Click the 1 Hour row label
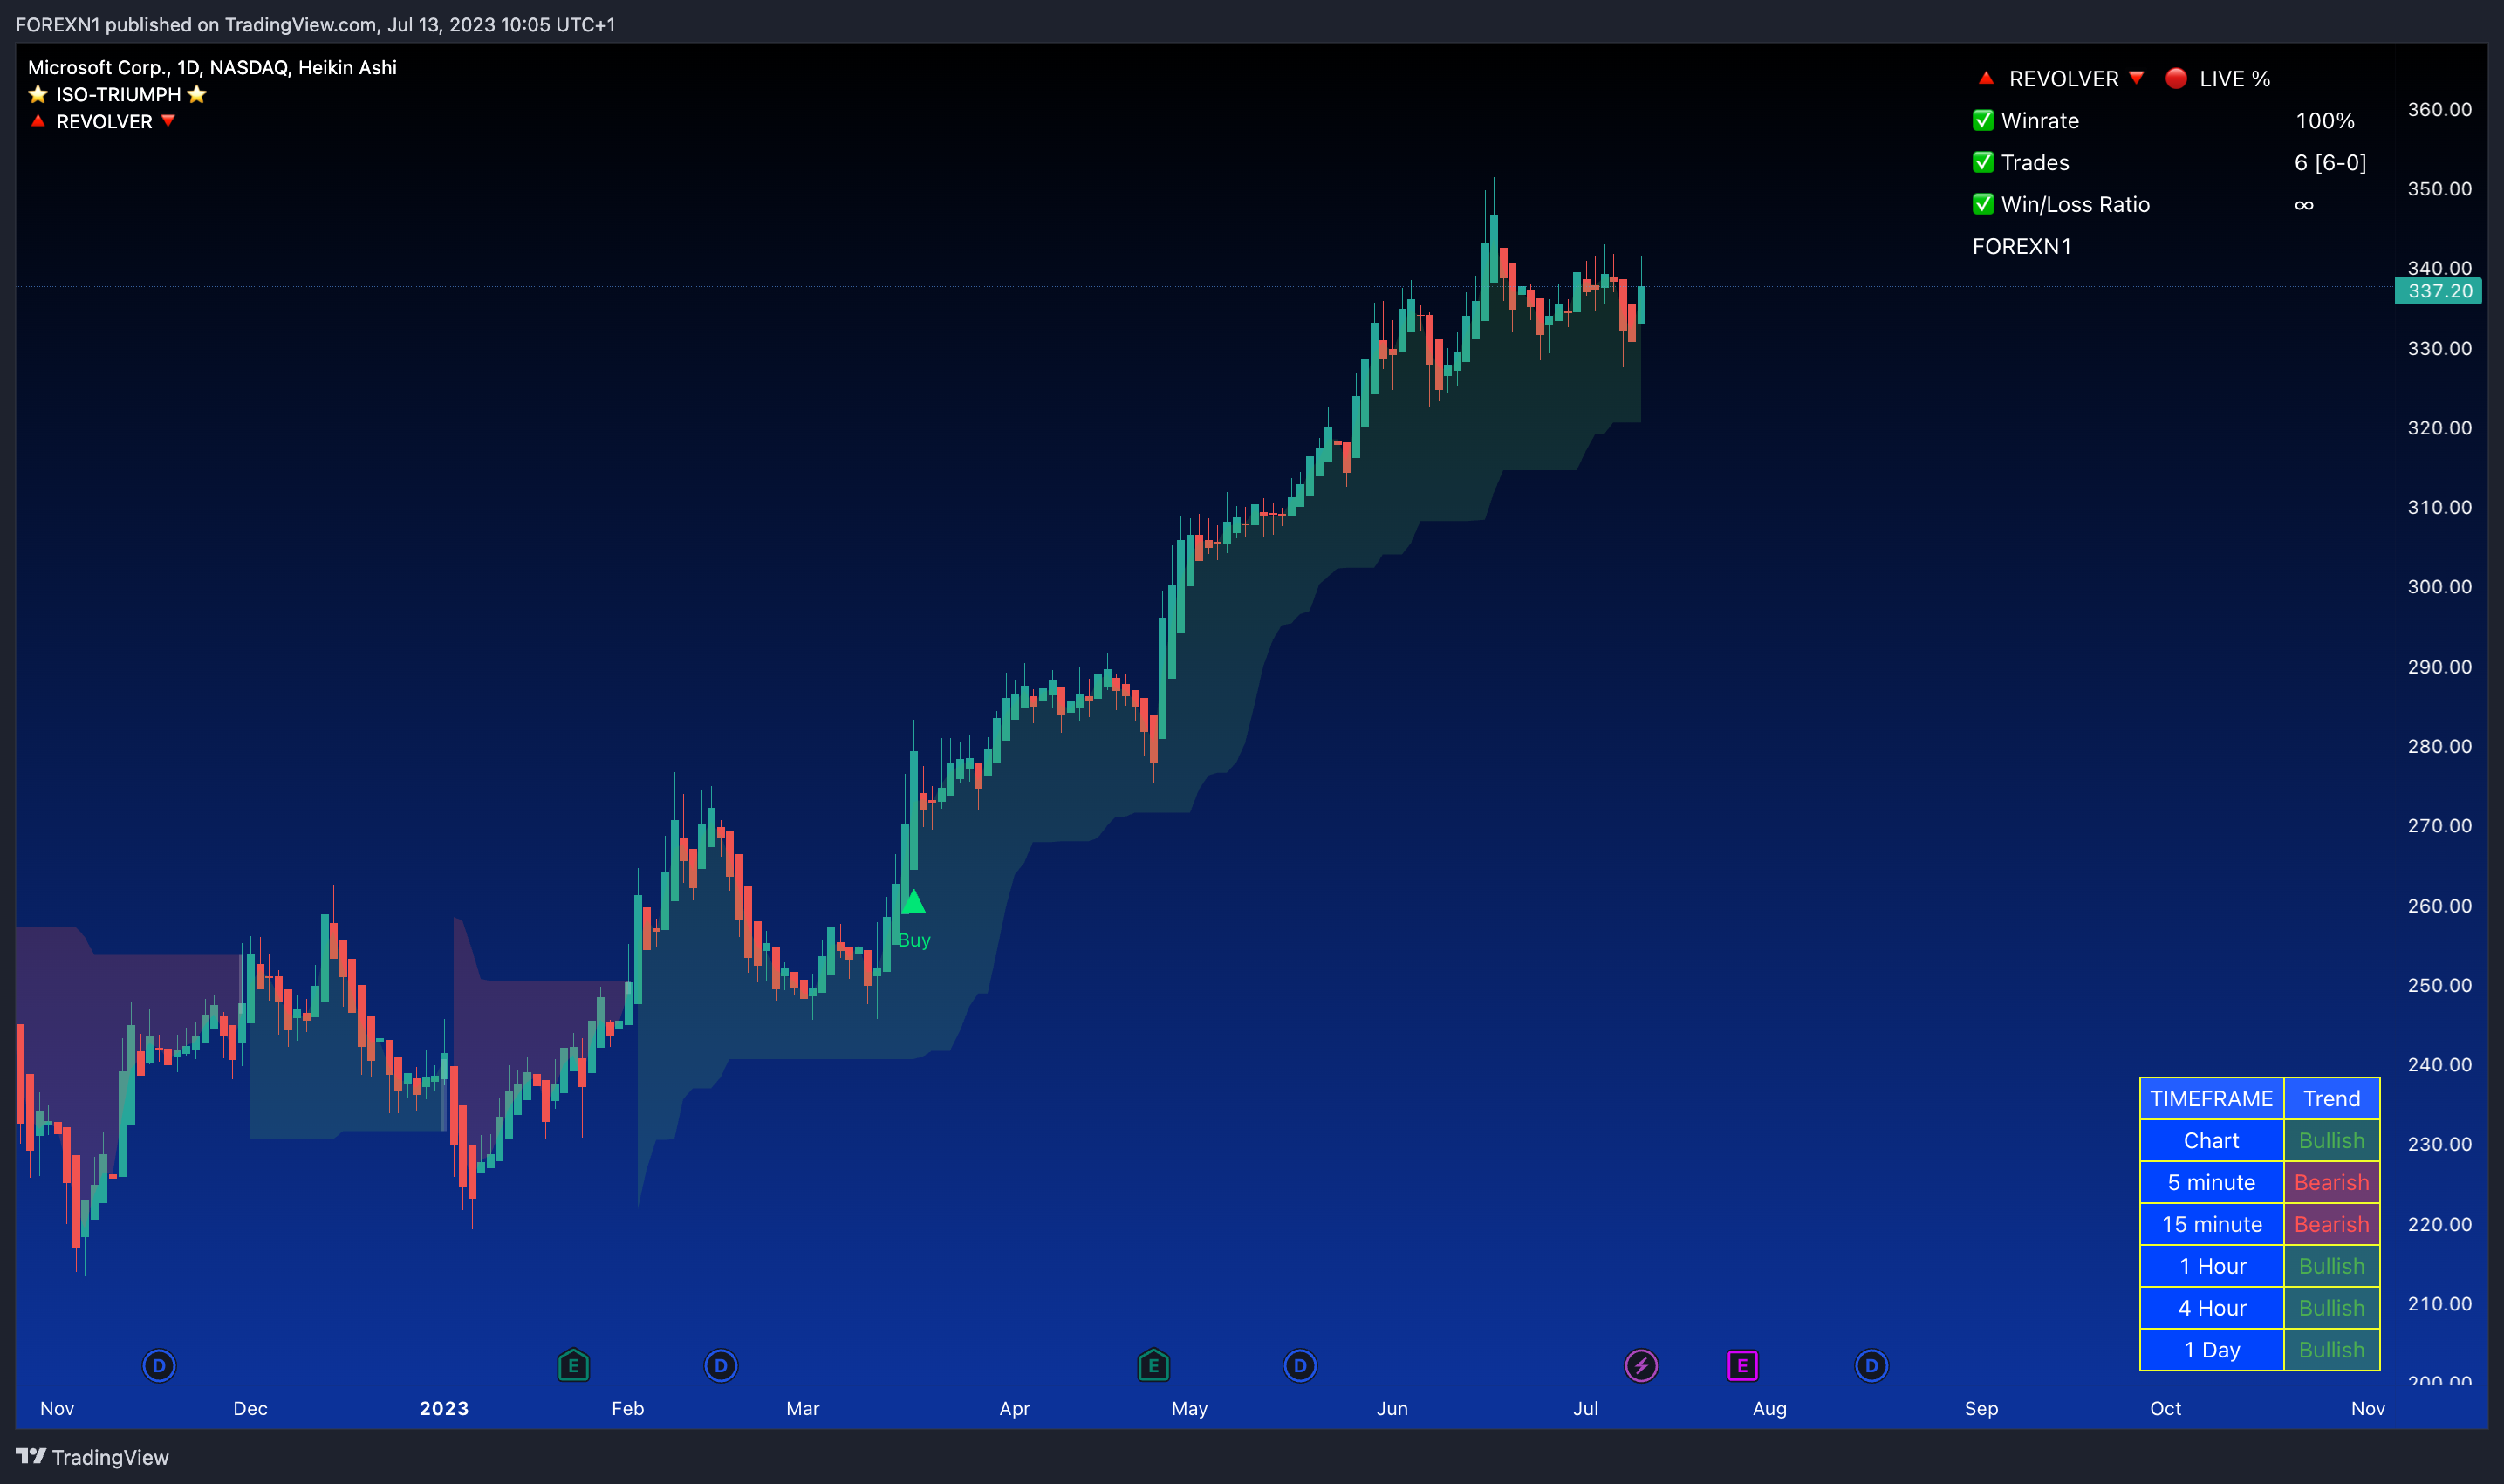 point(2211,1266)
